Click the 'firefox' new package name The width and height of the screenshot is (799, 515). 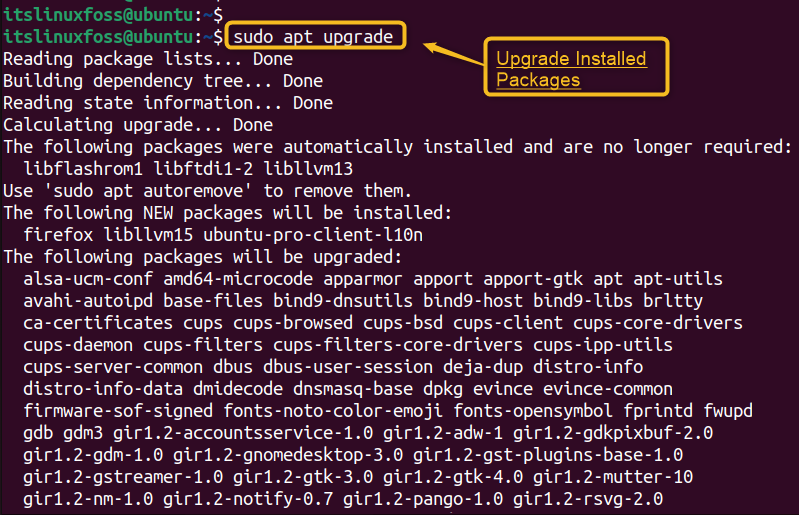pyautogui.click(x=58, y=235)
